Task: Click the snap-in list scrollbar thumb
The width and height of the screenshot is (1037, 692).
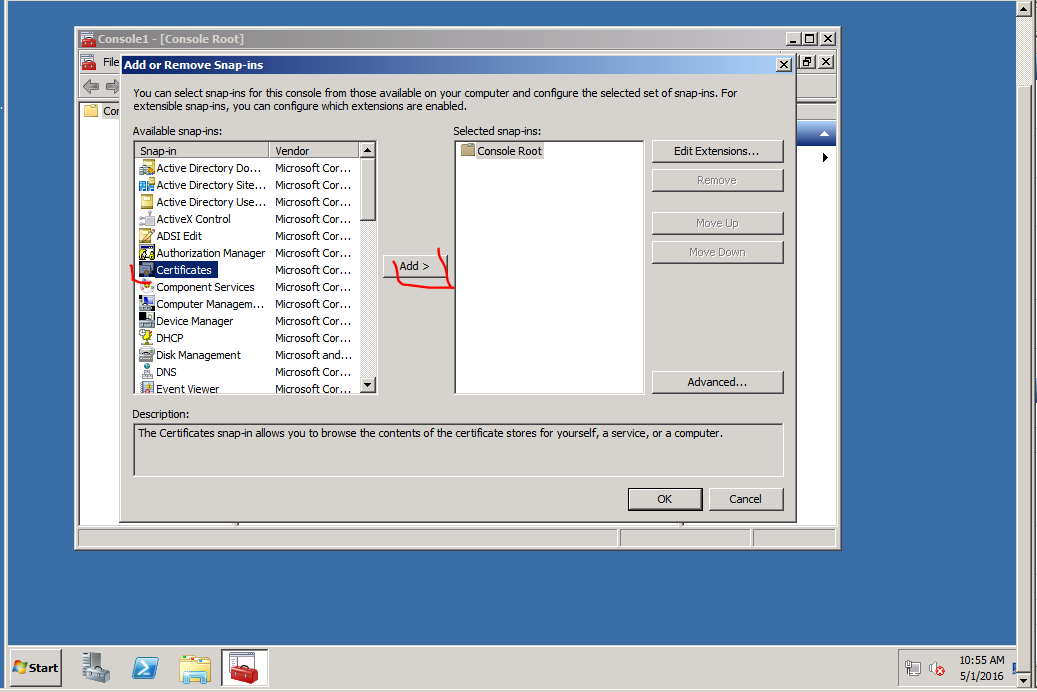Action: coord(368,189)
